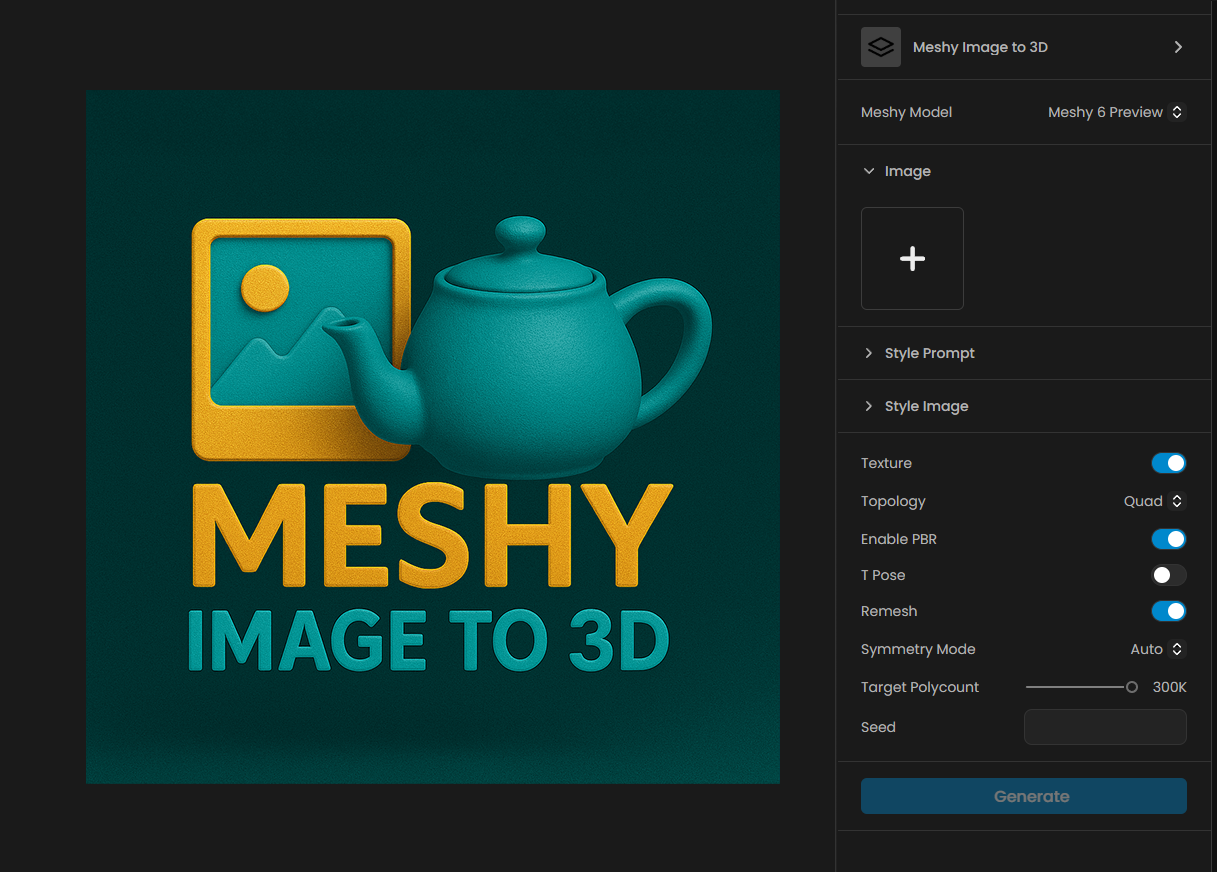Open the Meshy 6 Preview model dropdown
This screenshot has height=872, width=1217.
pos(1115,112)
